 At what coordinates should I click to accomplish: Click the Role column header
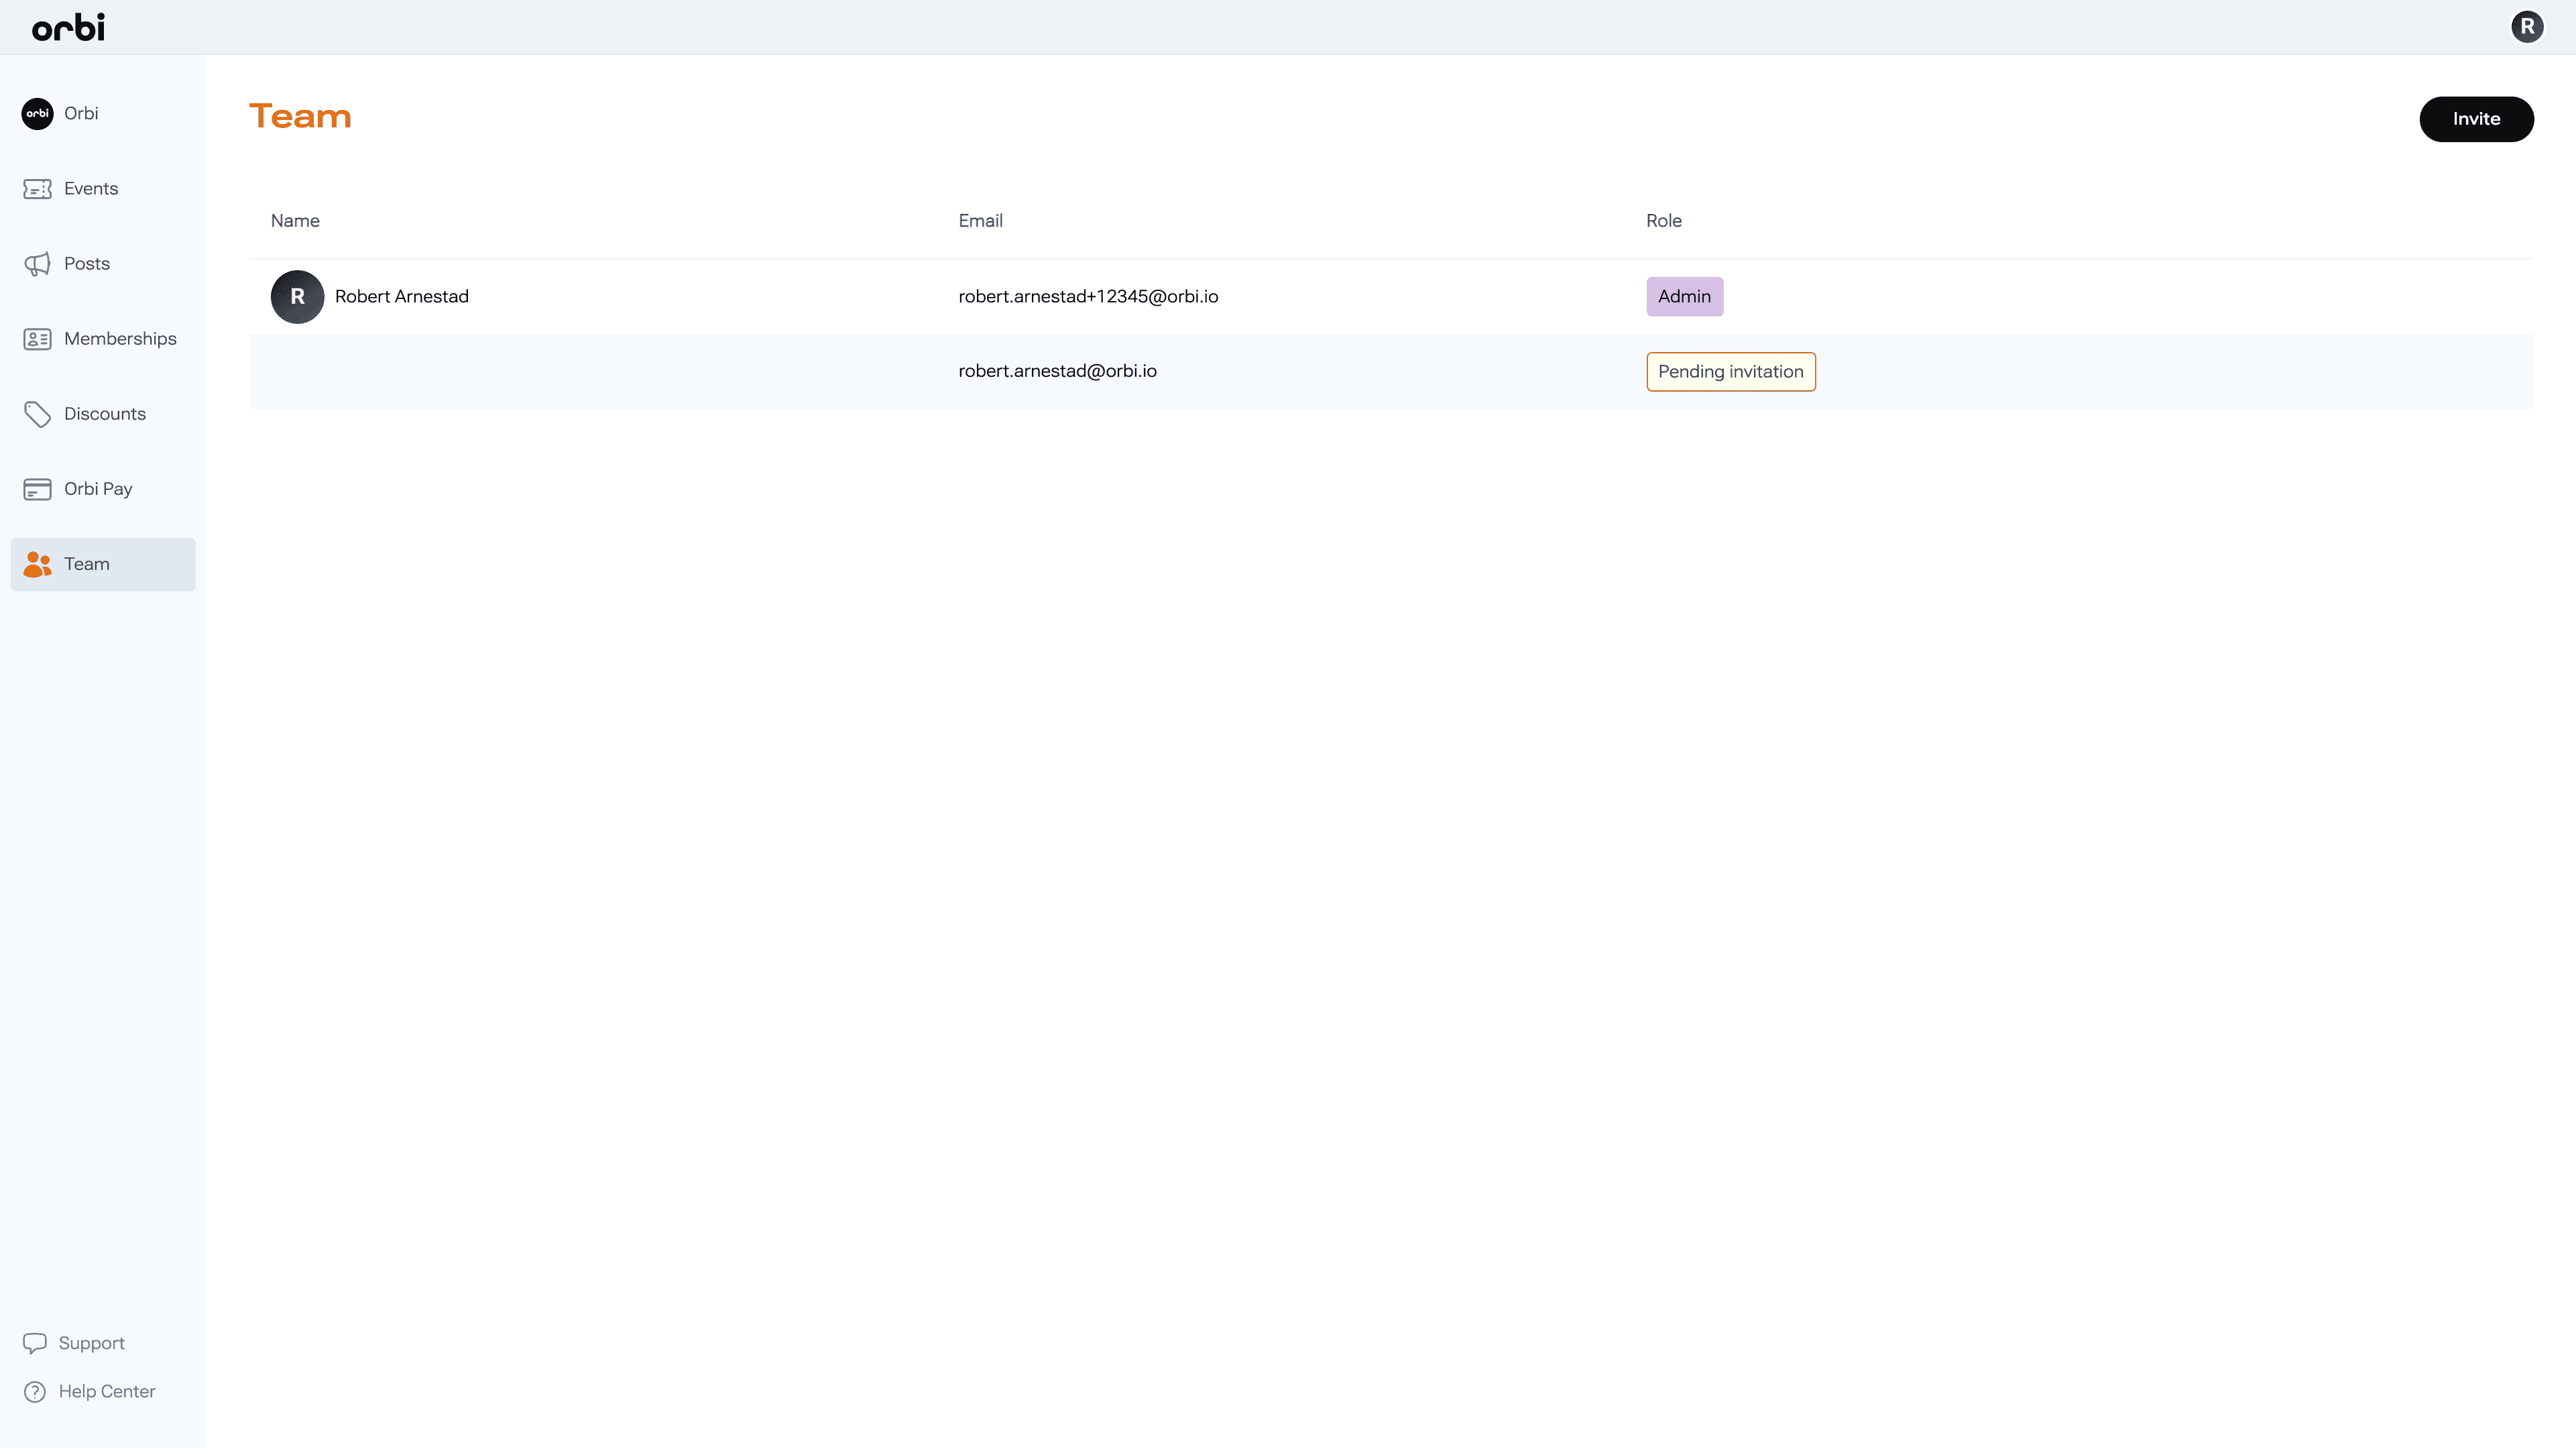point(1663,221)
